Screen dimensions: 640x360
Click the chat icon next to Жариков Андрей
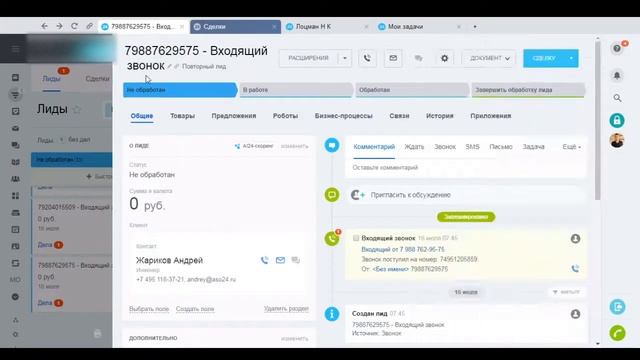coord(296,260)
